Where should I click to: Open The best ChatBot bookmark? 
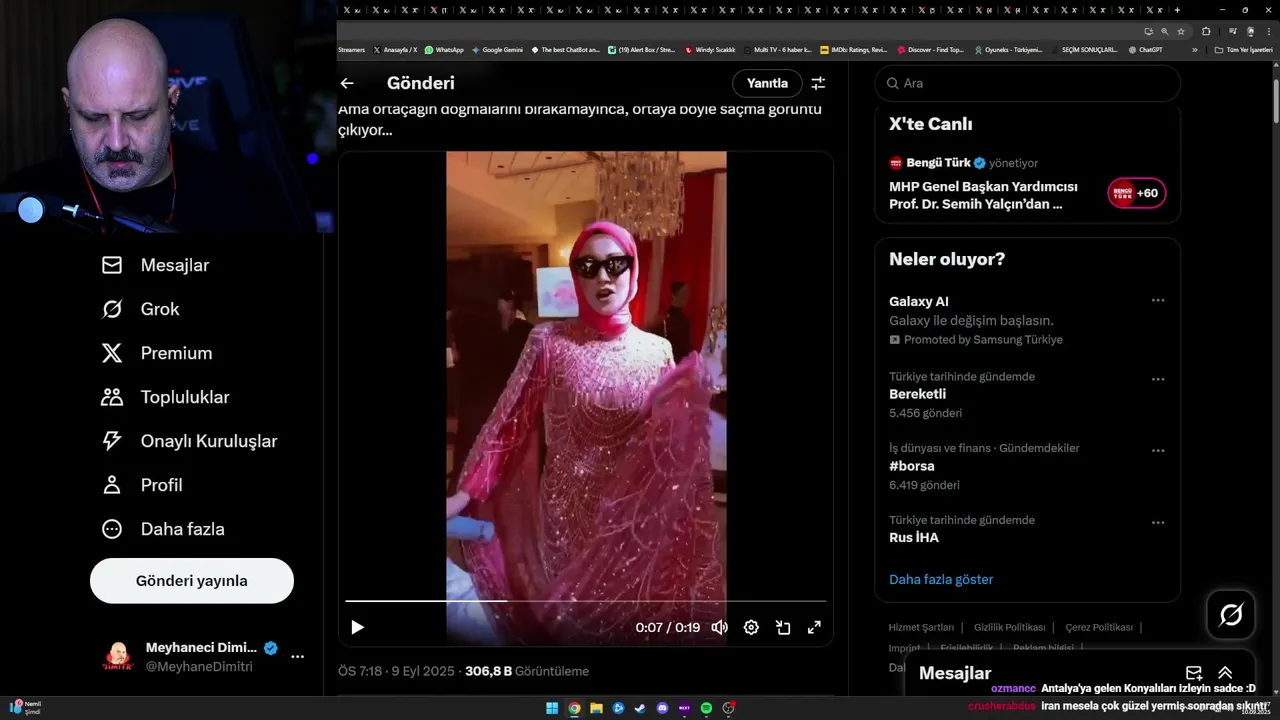(x=566, y=49)
